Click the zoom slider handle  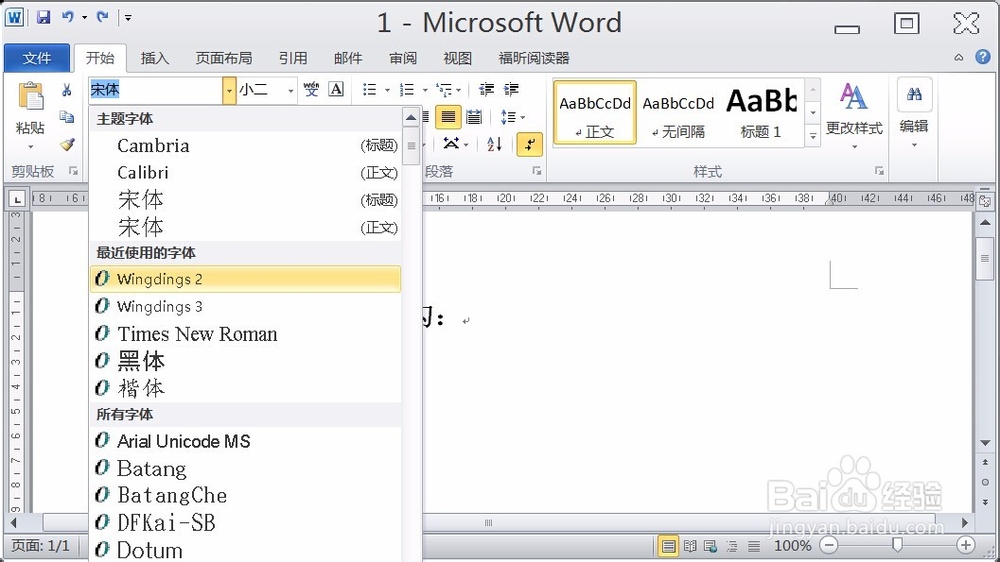coord(897,545)
